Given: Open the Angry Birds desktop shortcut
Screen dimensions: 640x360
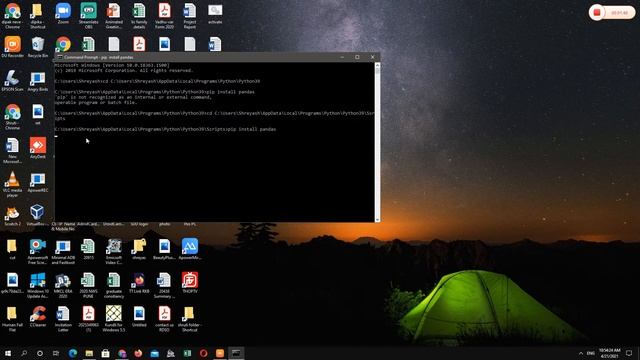Looking at the screenshot, I should point(38,81).
